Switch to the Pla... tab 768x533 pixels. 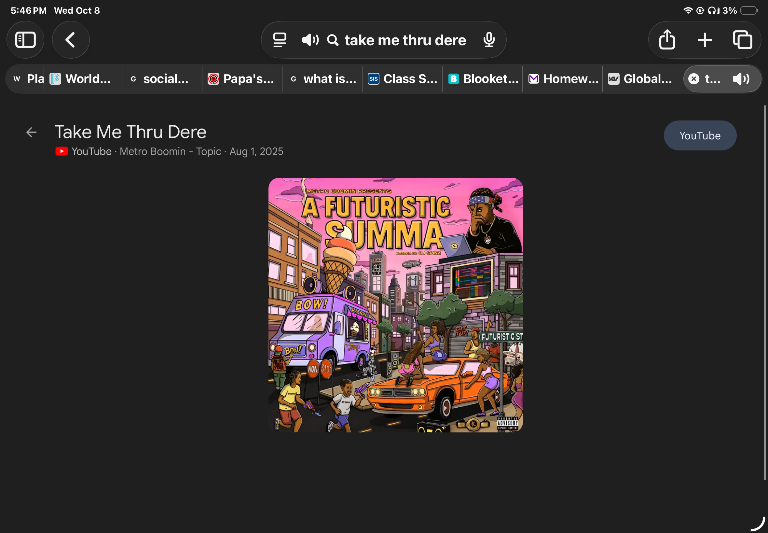coord(28,79)
